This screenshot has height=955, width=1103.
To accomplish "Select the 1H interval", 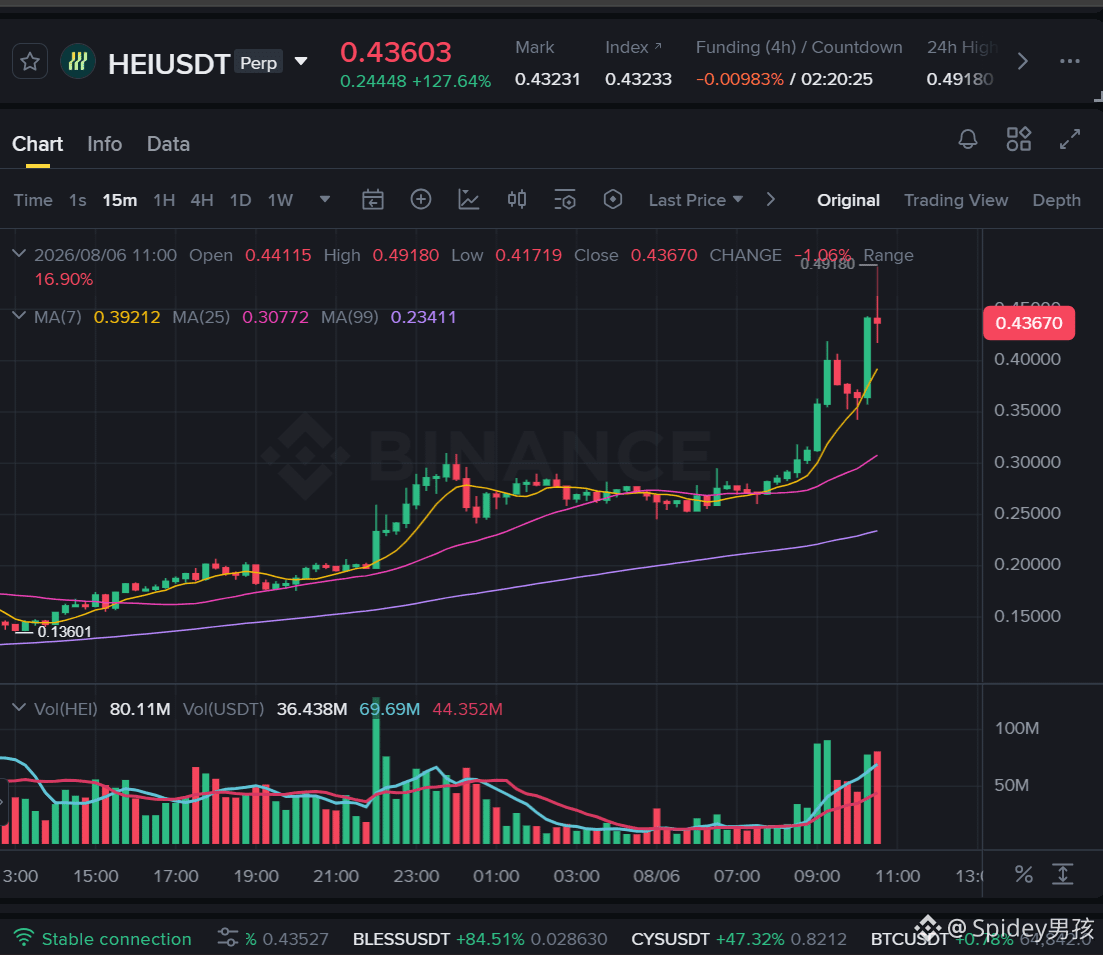I will tap(164, 200).
